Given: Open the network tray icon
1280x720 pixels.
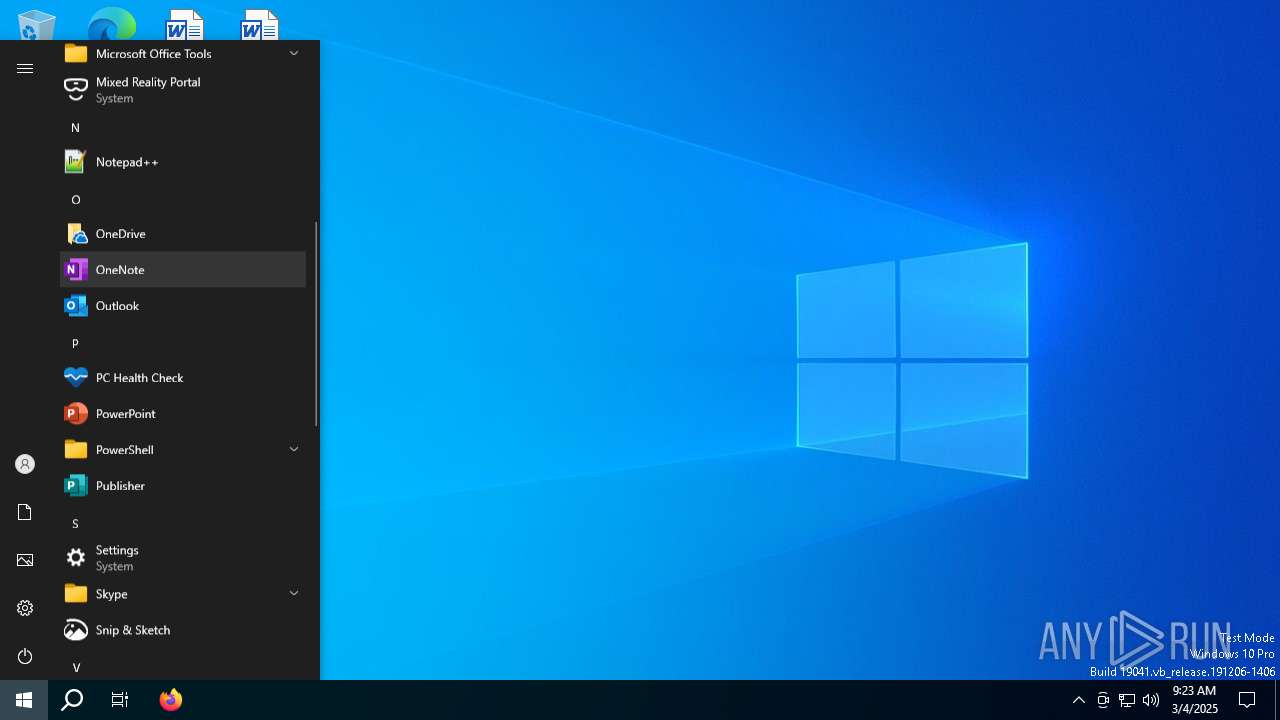Looking at the screenshot, I should pos(1127,700).
